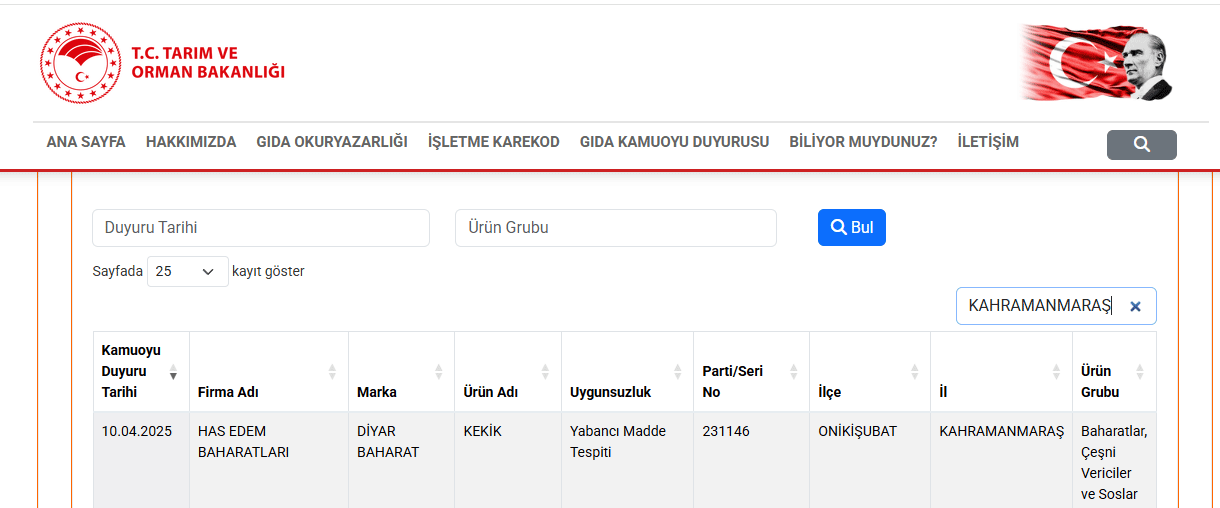Sort table by Ürün Adı column
The image size is (1220, 508).
pyautogui.click(x=545, y=372)
